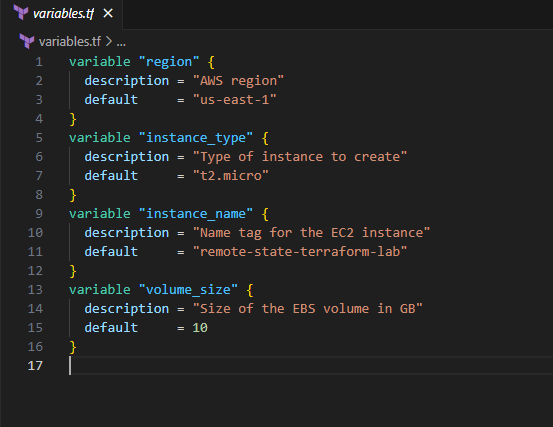Click line number 13 in the gutter
Image resolution: width=553 pixels, height=427 pixels.
(x=35, y=290)
